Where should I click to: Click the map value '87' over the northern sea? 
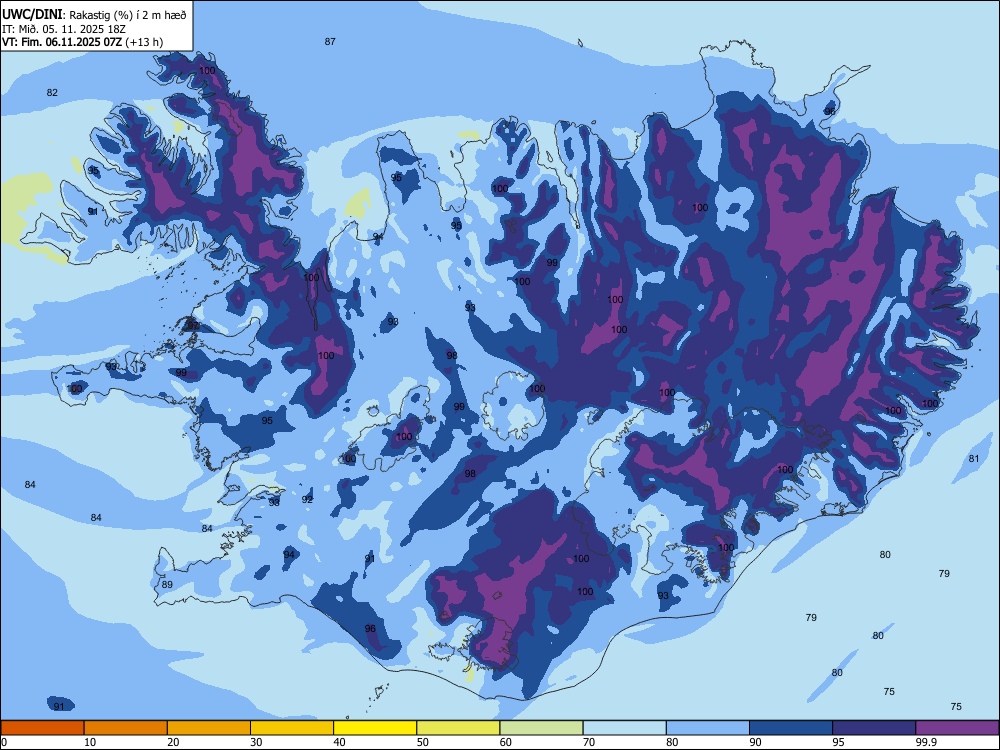click(x=330, y=41)
